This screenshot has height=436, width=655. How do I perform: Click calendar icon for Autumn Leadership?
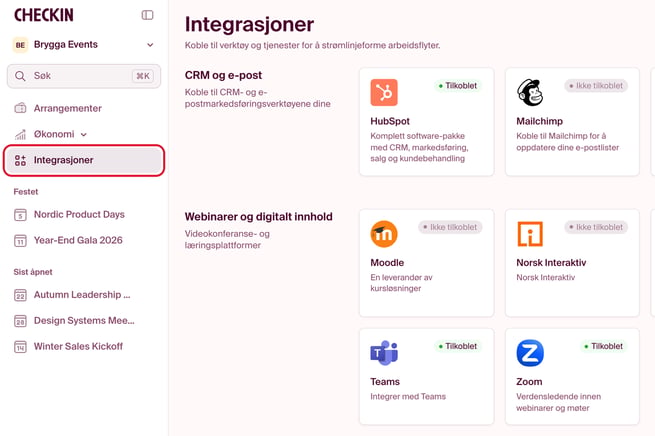click(20, 295)
